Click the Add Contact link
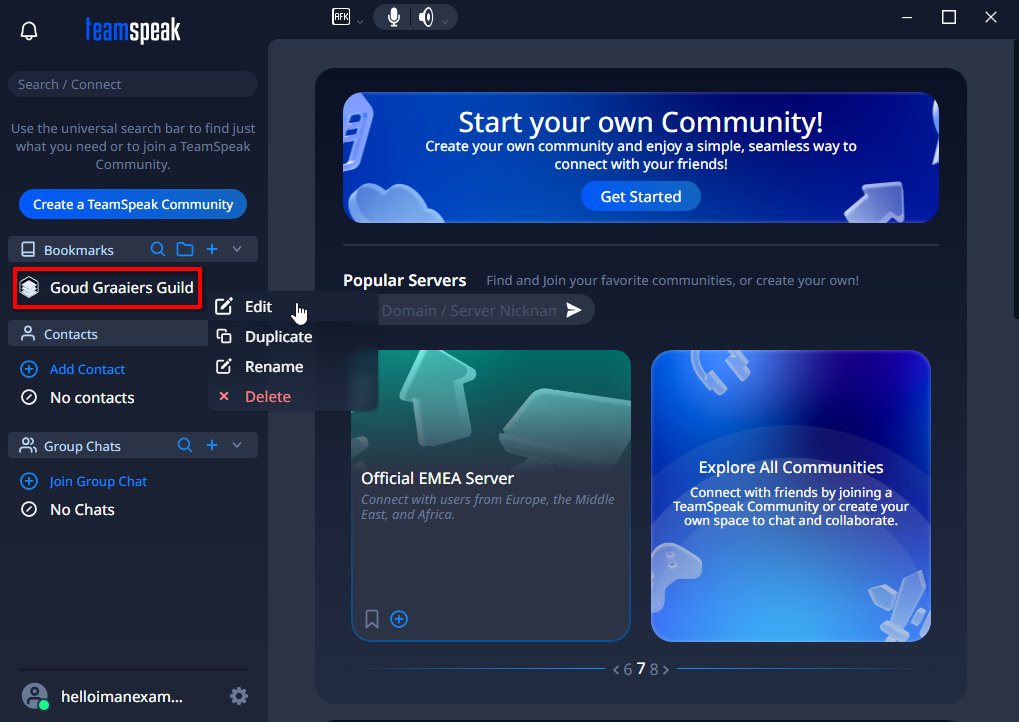The image size is (1019, 722). (87, 369)
